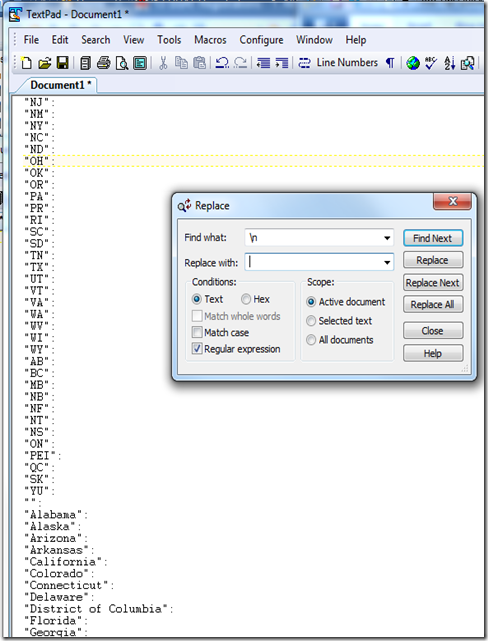The width and height of the screenshot is (488, 641).
Task: Click the Cut scissors icon
Action: point(163,63)
